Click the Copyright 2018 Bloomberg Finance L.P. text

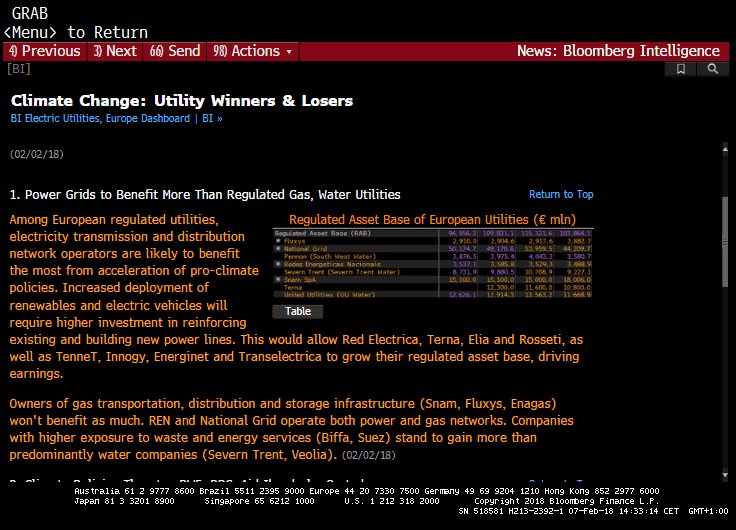(567, 501)
